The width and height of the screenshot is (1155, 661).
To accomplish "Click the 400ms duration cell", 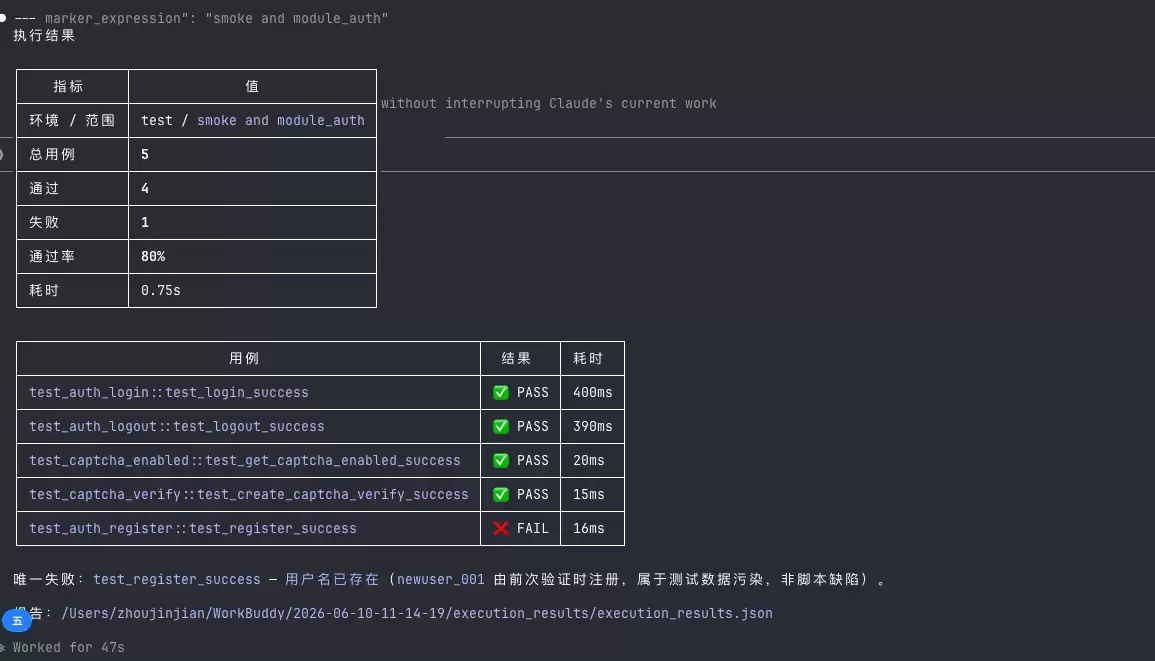I will click(x=593, y=393).
